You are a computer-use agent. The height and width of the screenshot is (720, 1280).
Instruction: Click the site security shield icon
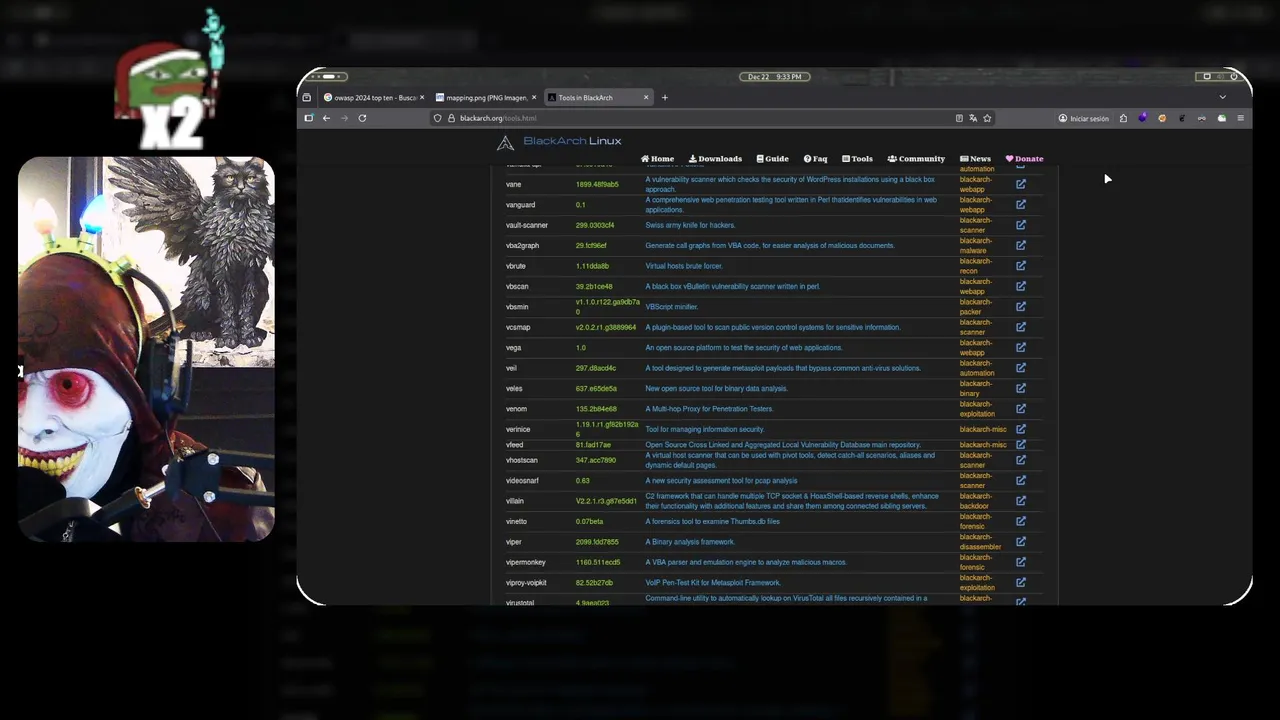[437, 118]
